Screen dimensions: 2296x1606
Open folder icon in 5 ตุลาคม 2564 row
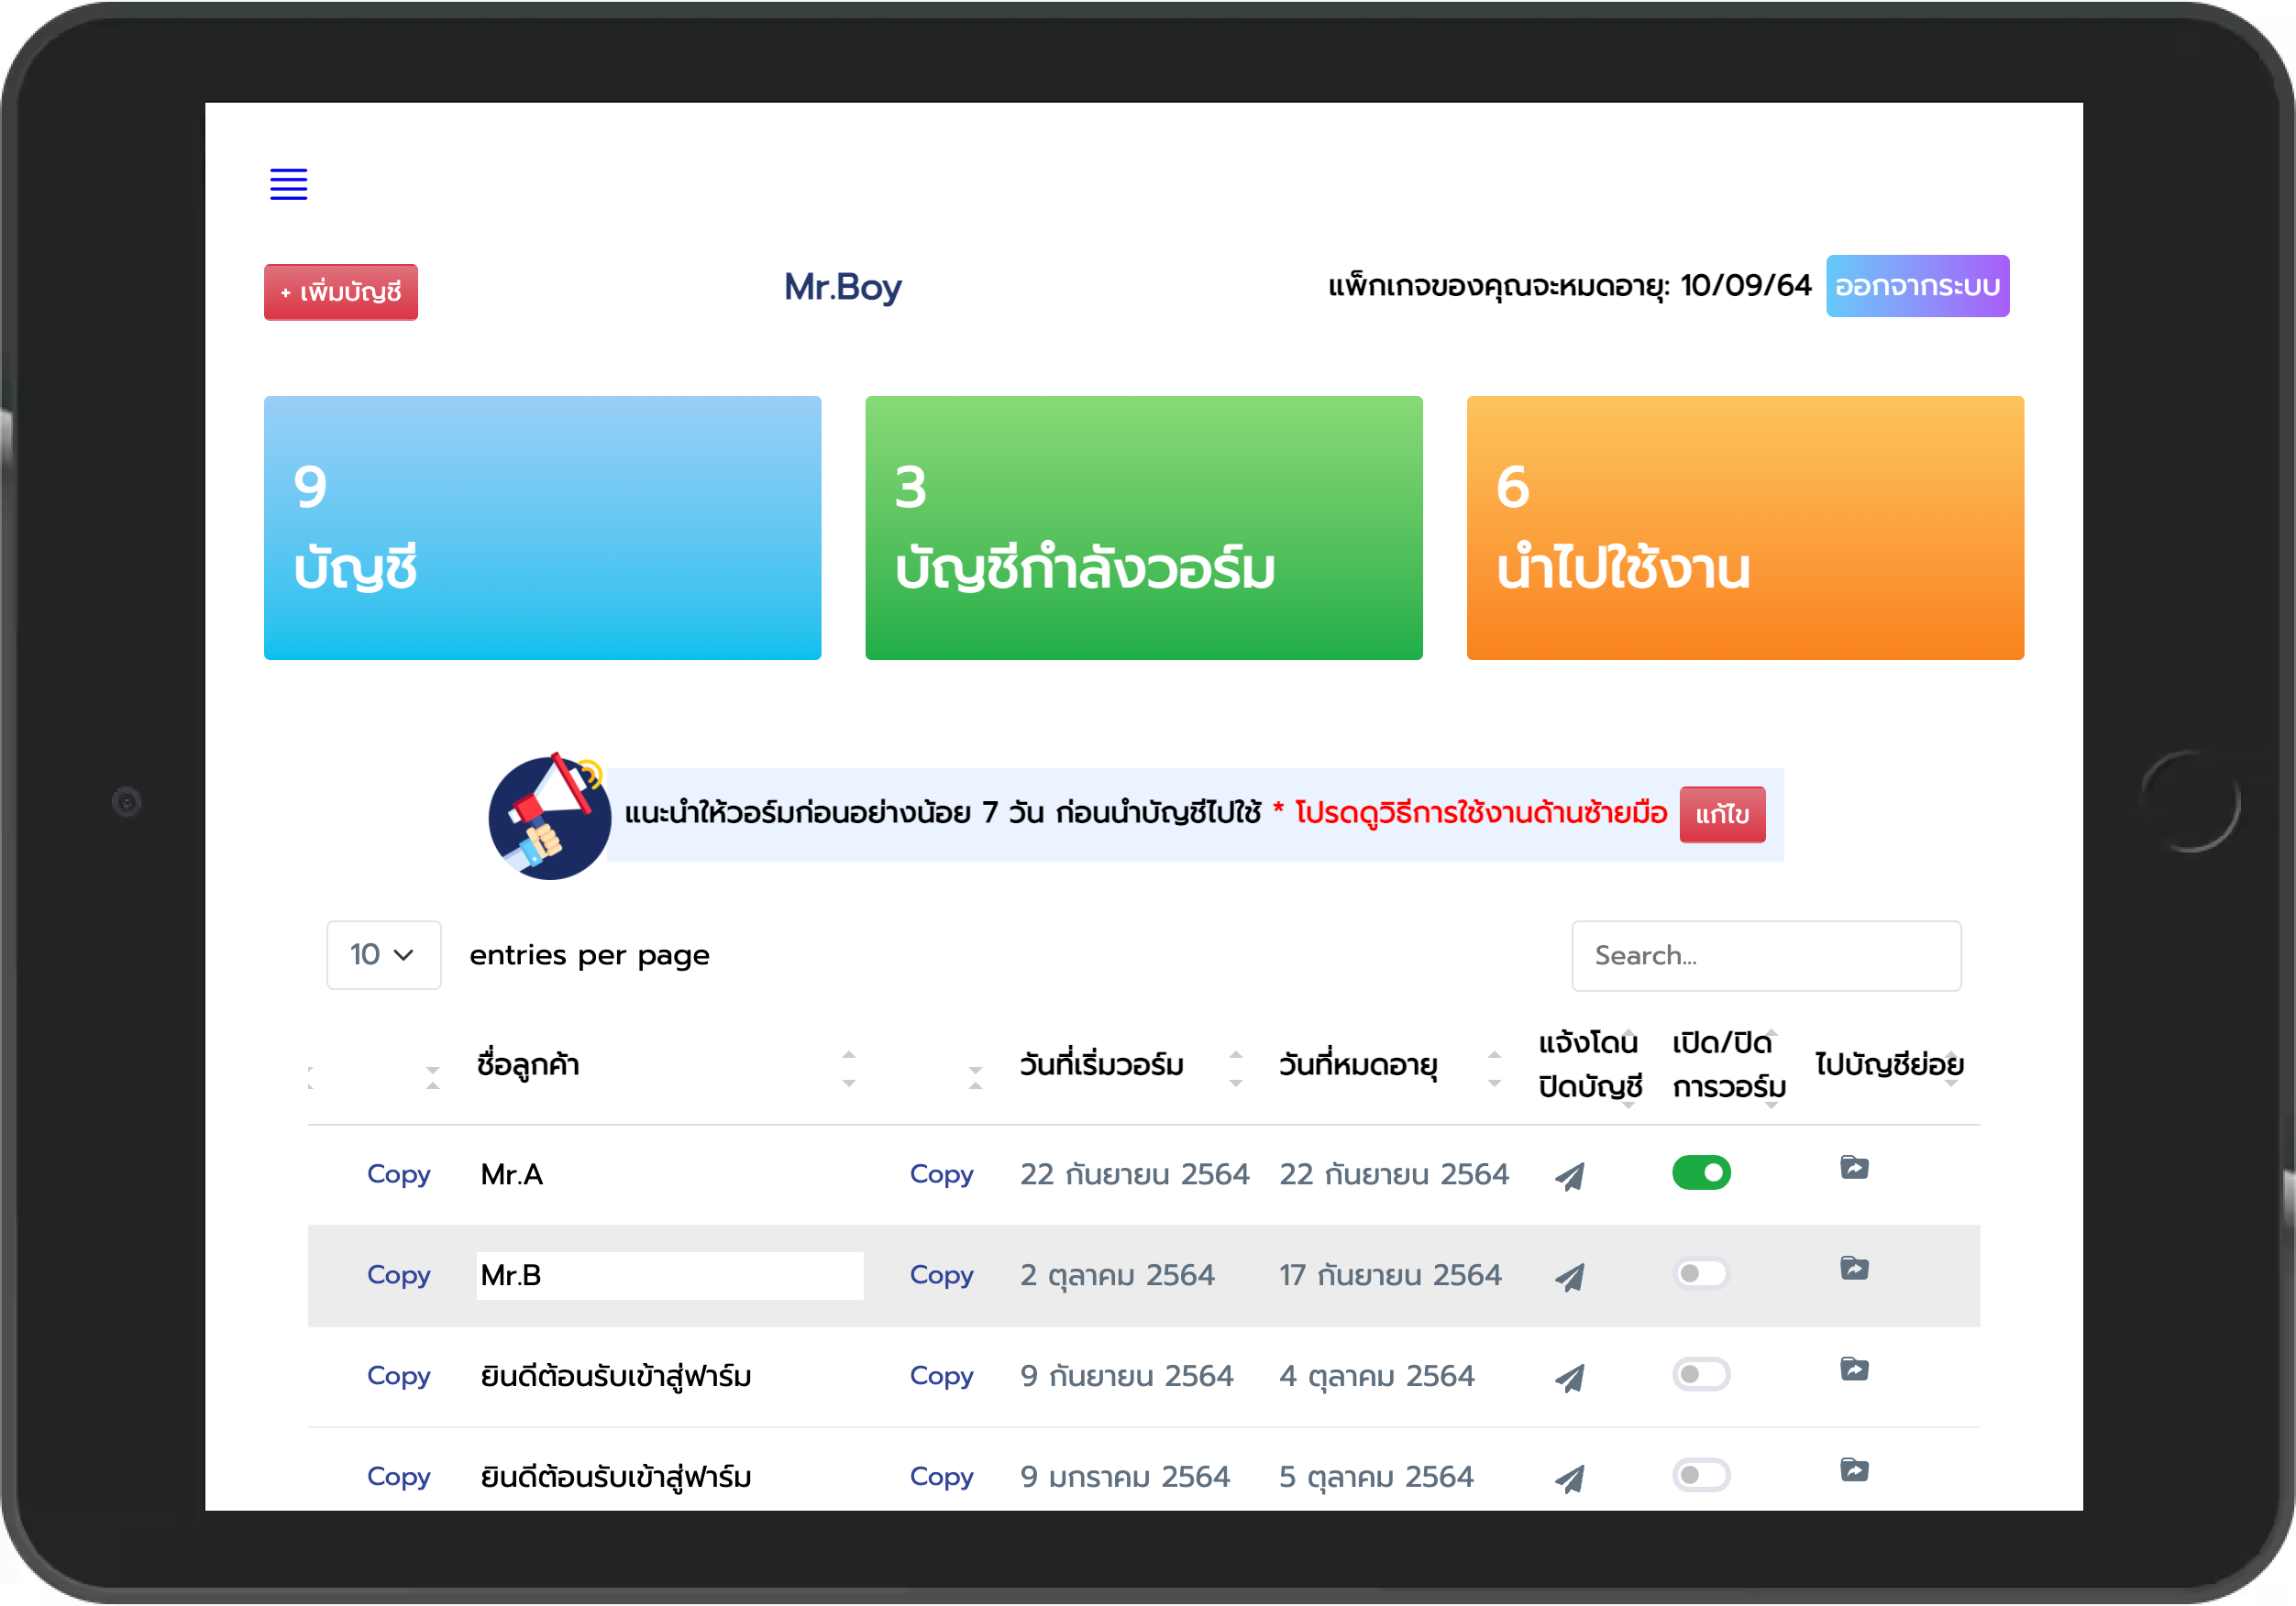pos(1854,1470)
